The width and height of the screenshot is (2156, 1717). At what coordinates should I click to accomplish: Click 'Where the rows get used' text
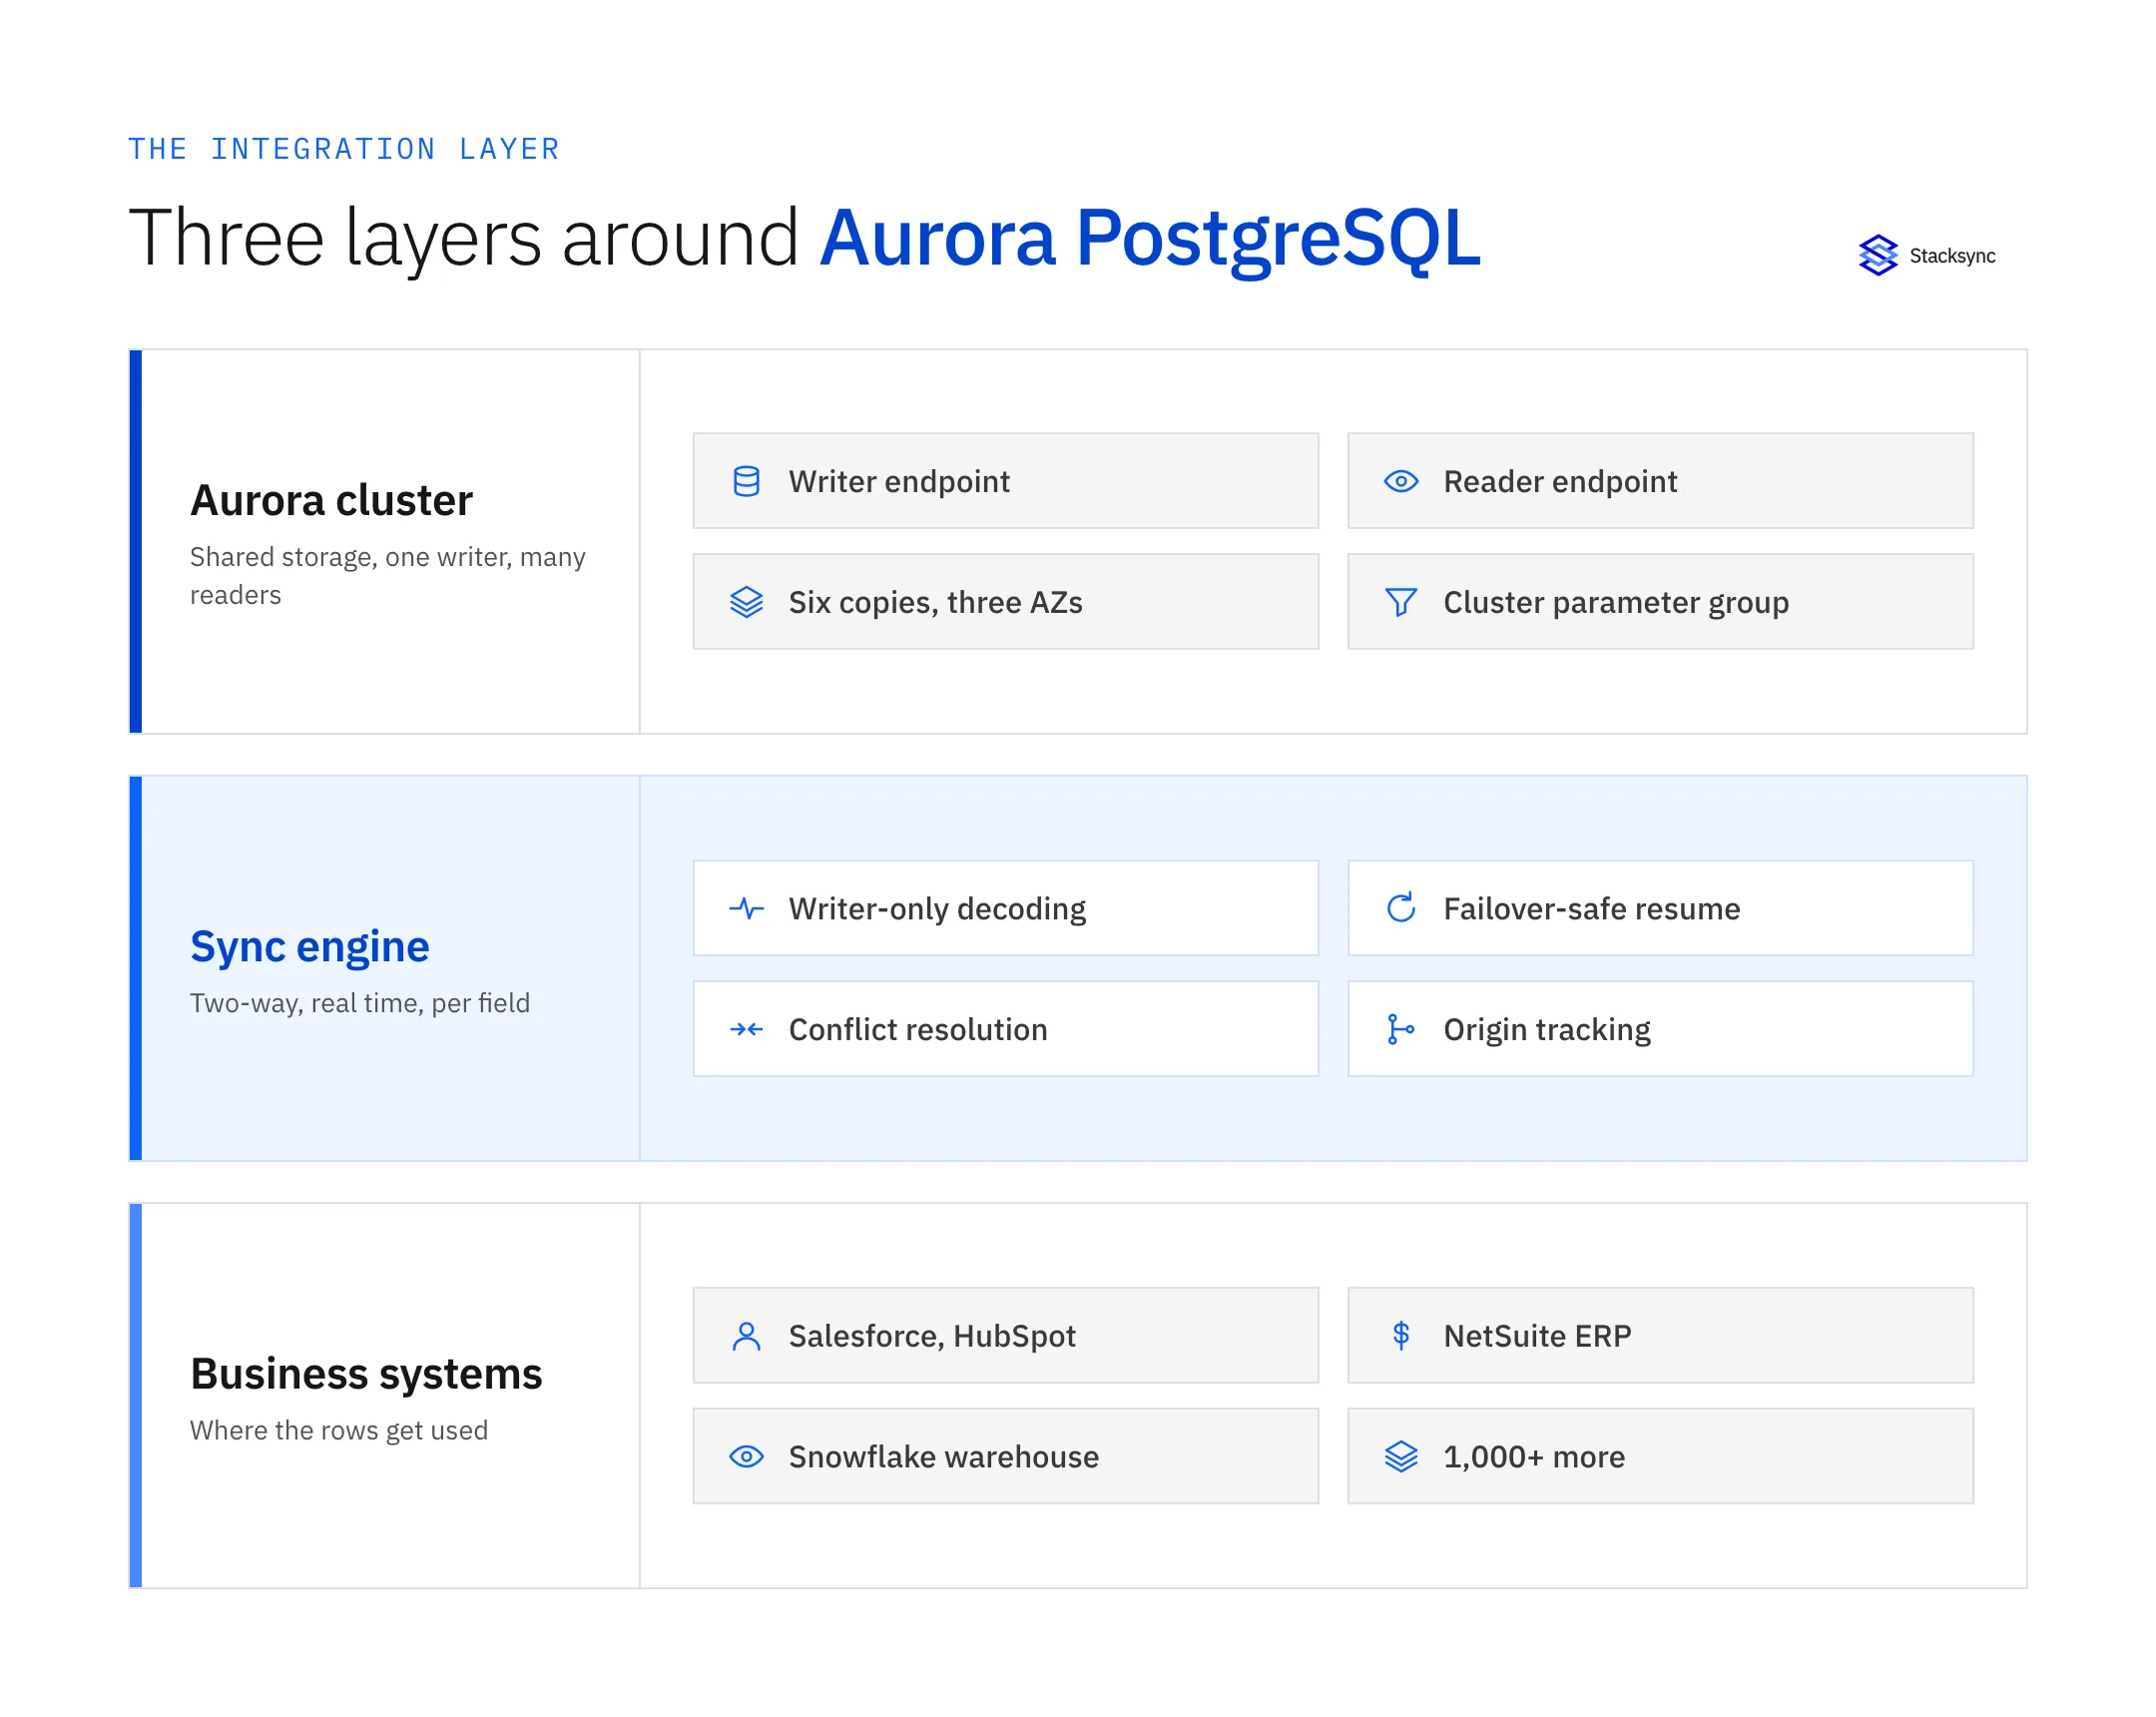point(338,1431)
